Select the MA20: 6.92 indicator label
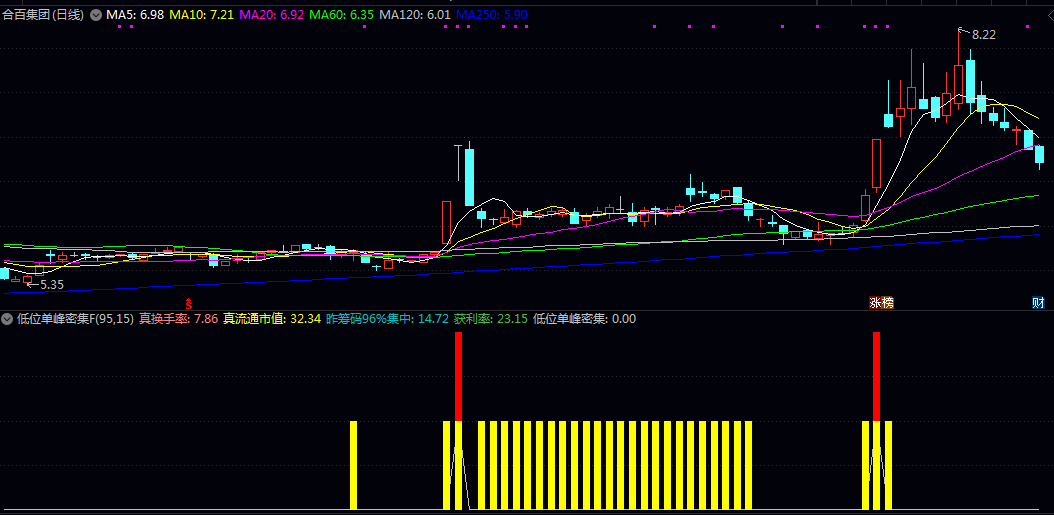Screen dimensions: 1054x515 272,14
